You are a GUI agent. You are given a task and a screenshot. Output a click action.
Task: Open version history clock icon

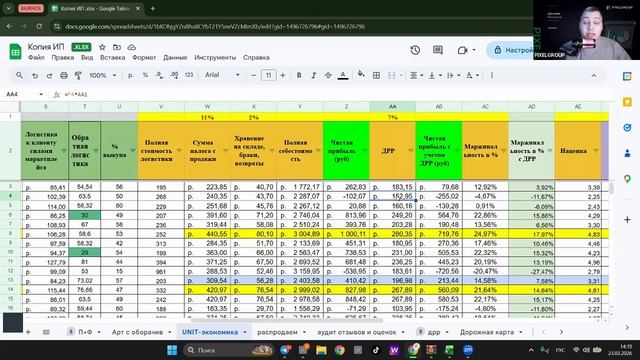pyautogui.click(x=415, y=50)
